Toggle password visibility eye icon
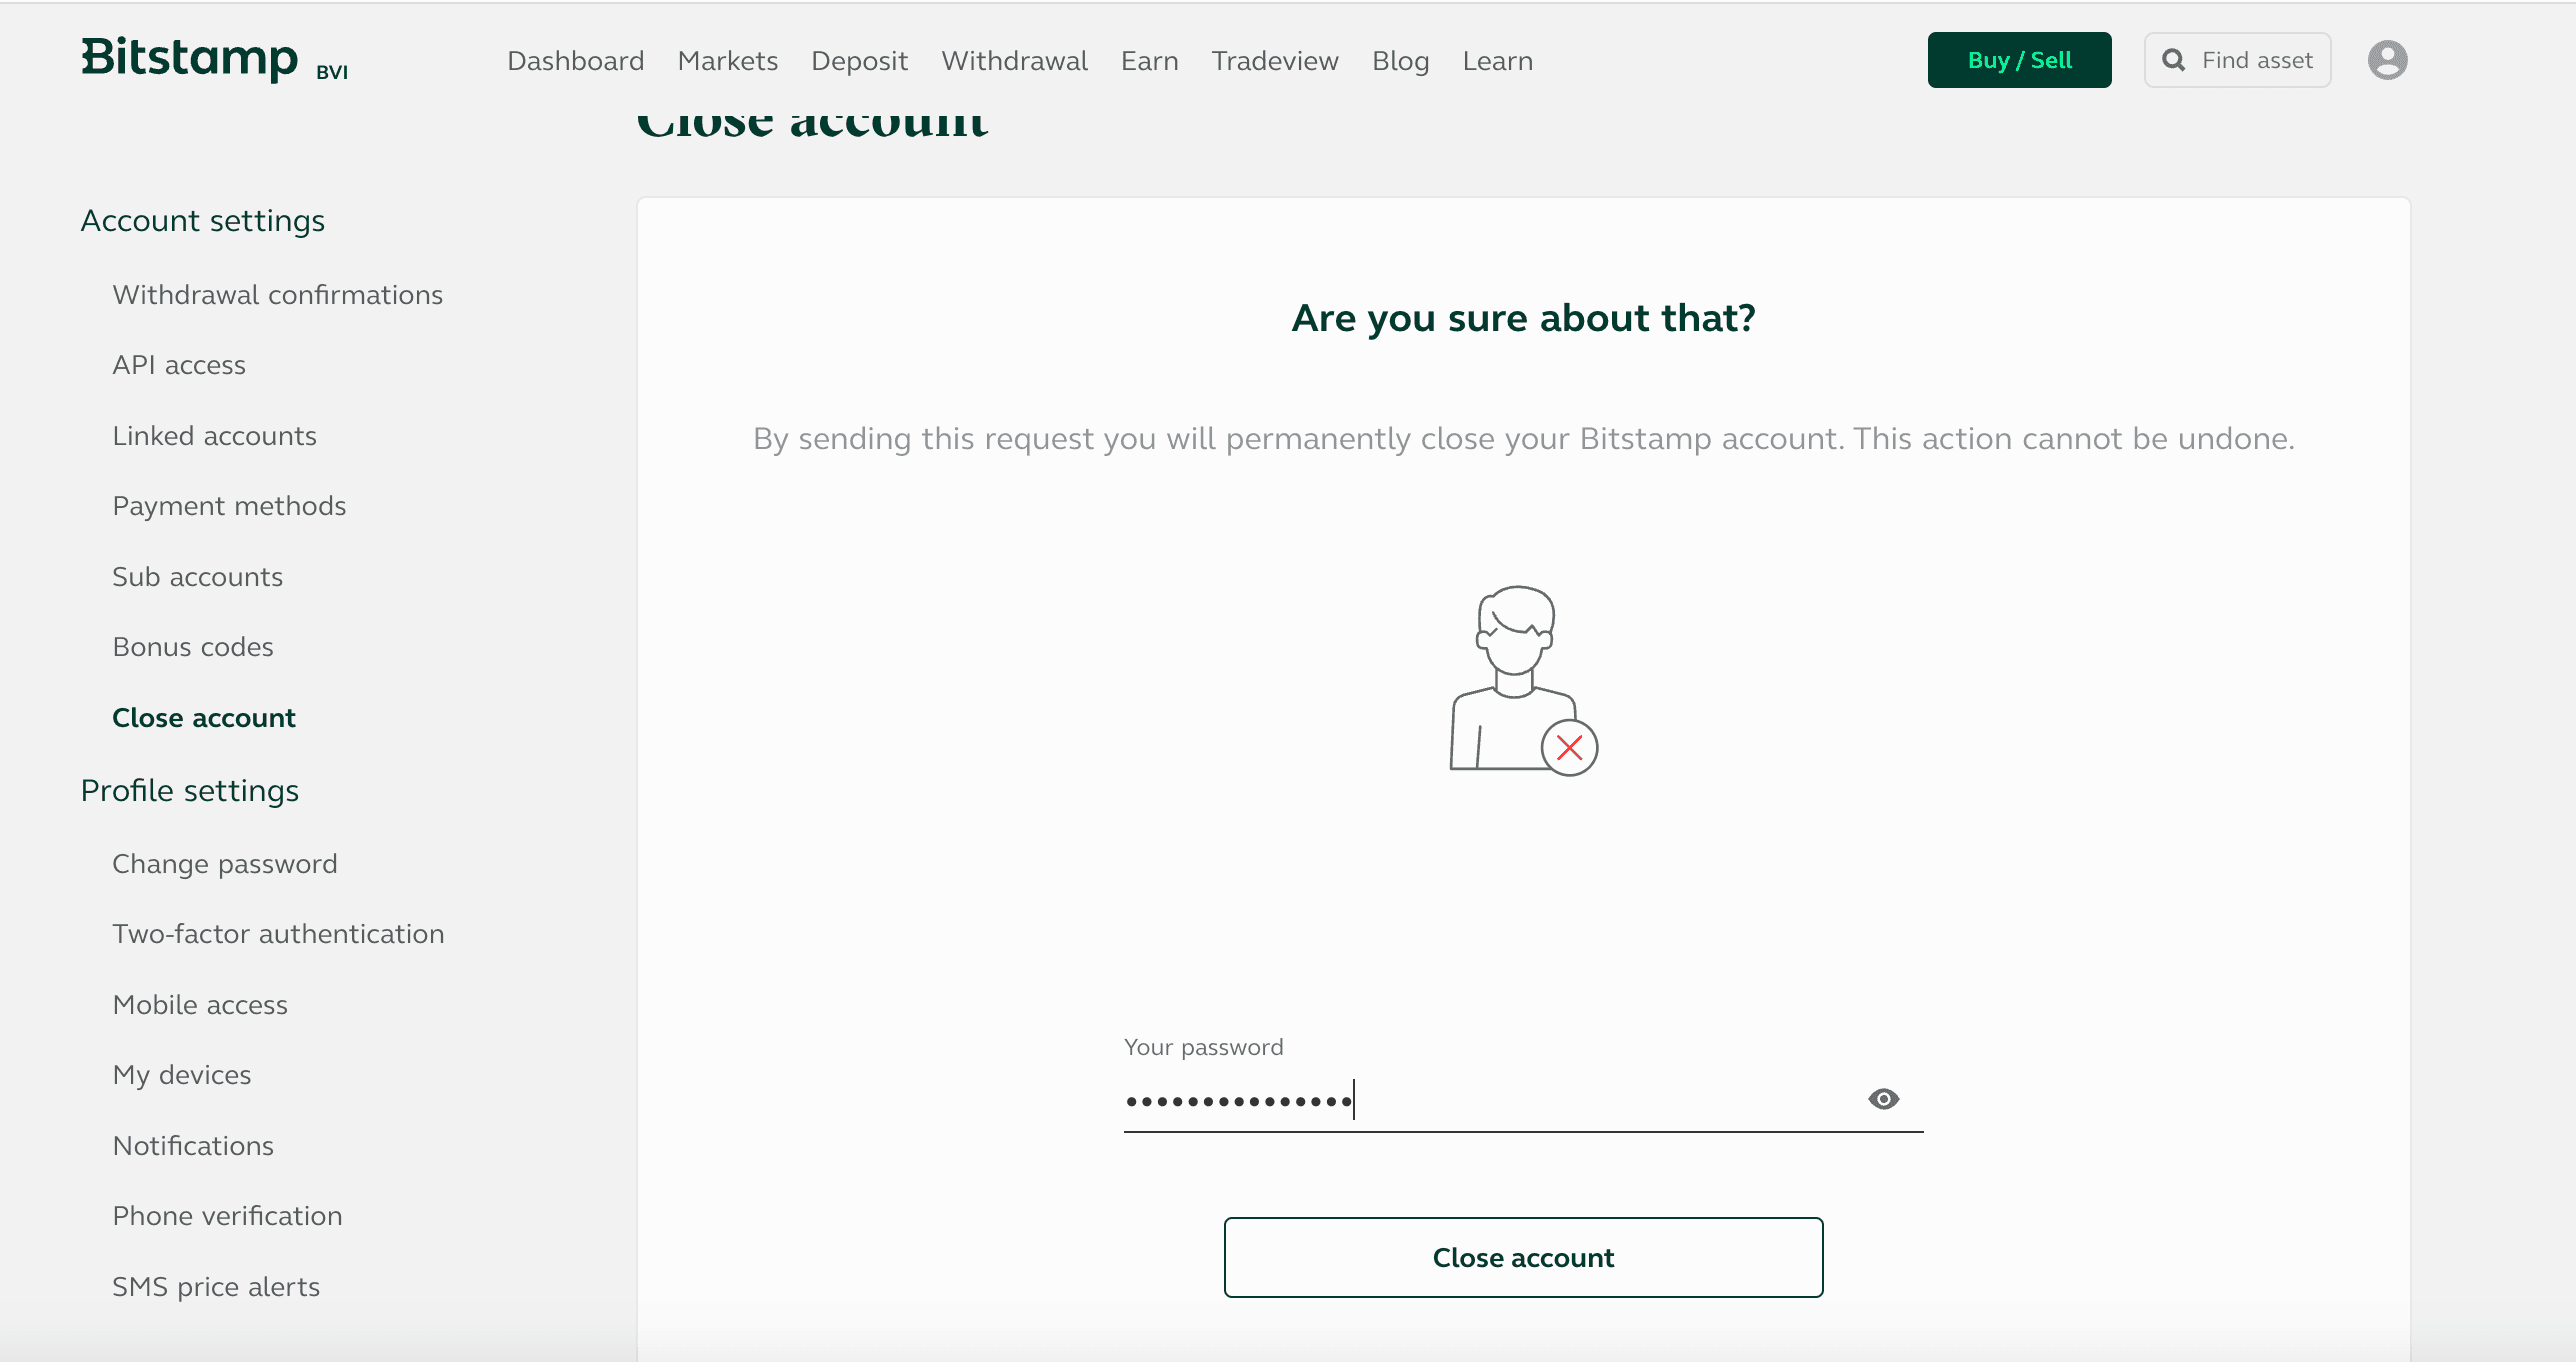The image size is (2576, 1362). [x=1883, y=1099]
